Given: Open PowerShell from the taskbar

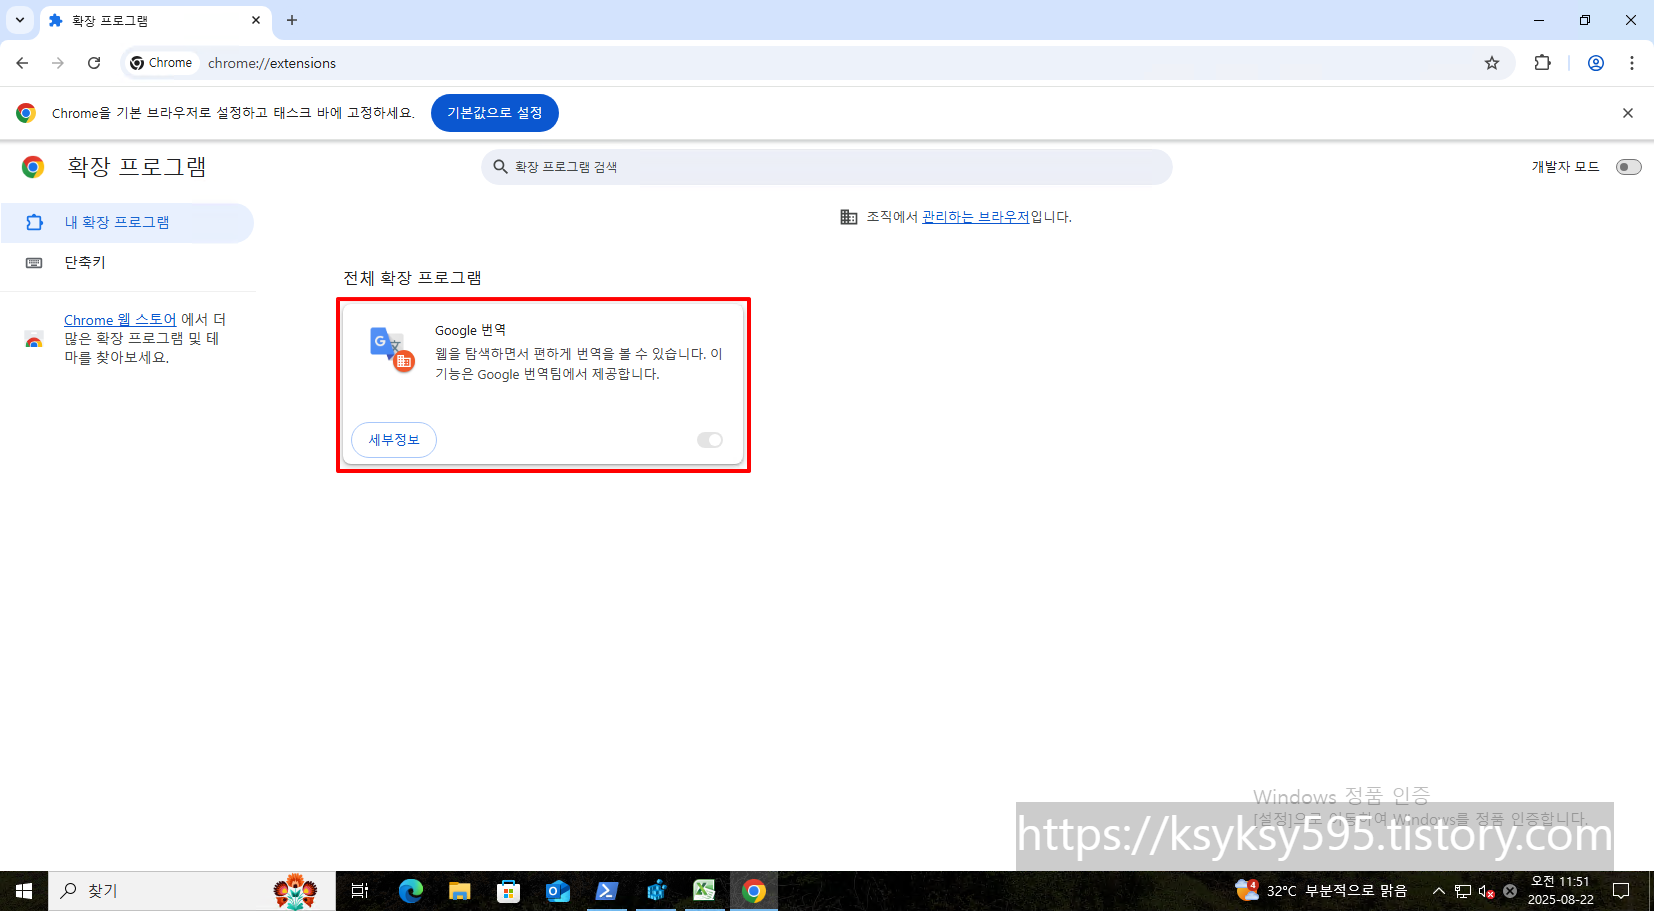Looking at the screenshot, I should tap(606, 891).
